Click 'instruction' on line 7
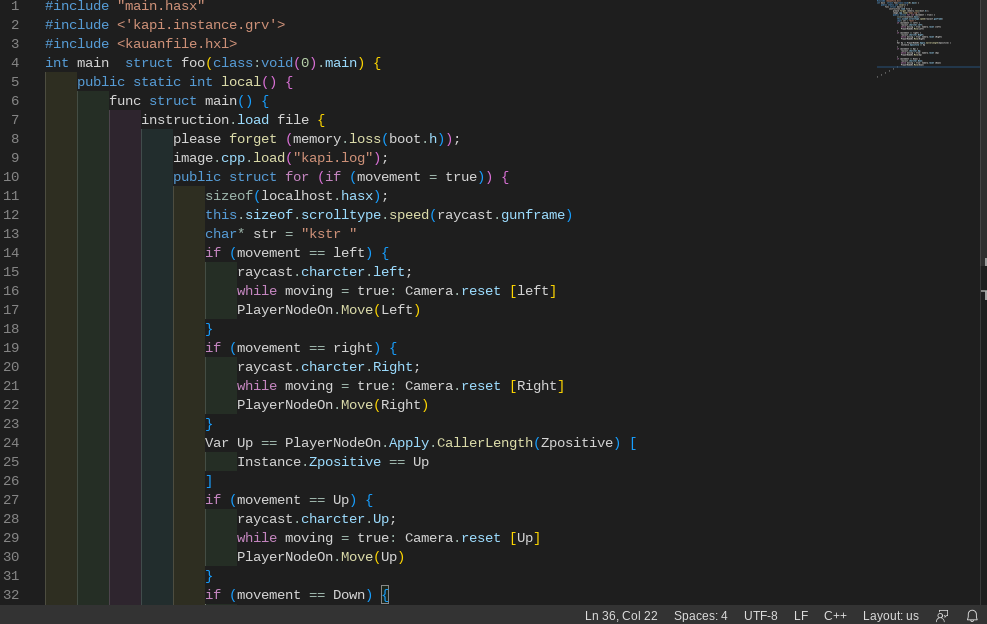Viewport: 987px width, 624px height. 185,120
